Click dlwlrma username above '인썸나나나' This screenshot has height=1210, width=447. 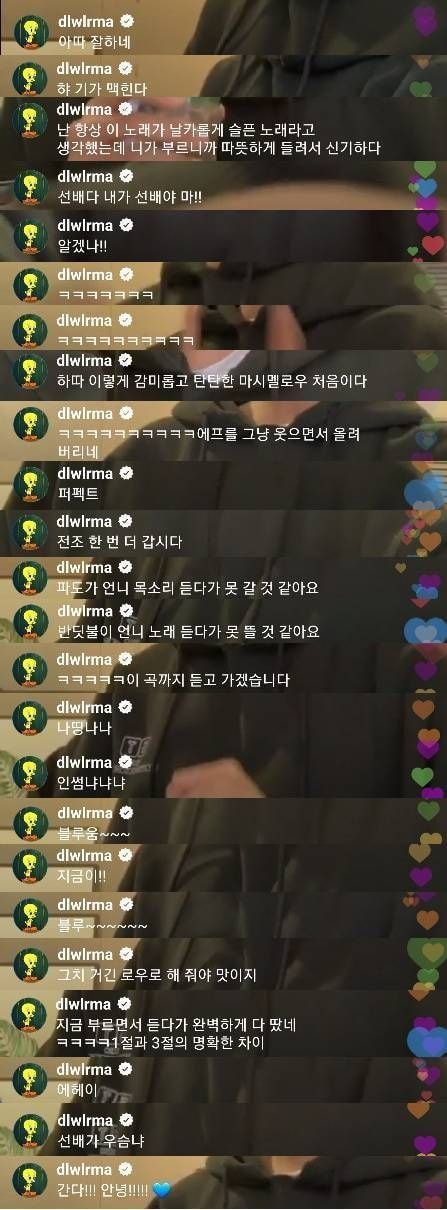click(84, 765)
